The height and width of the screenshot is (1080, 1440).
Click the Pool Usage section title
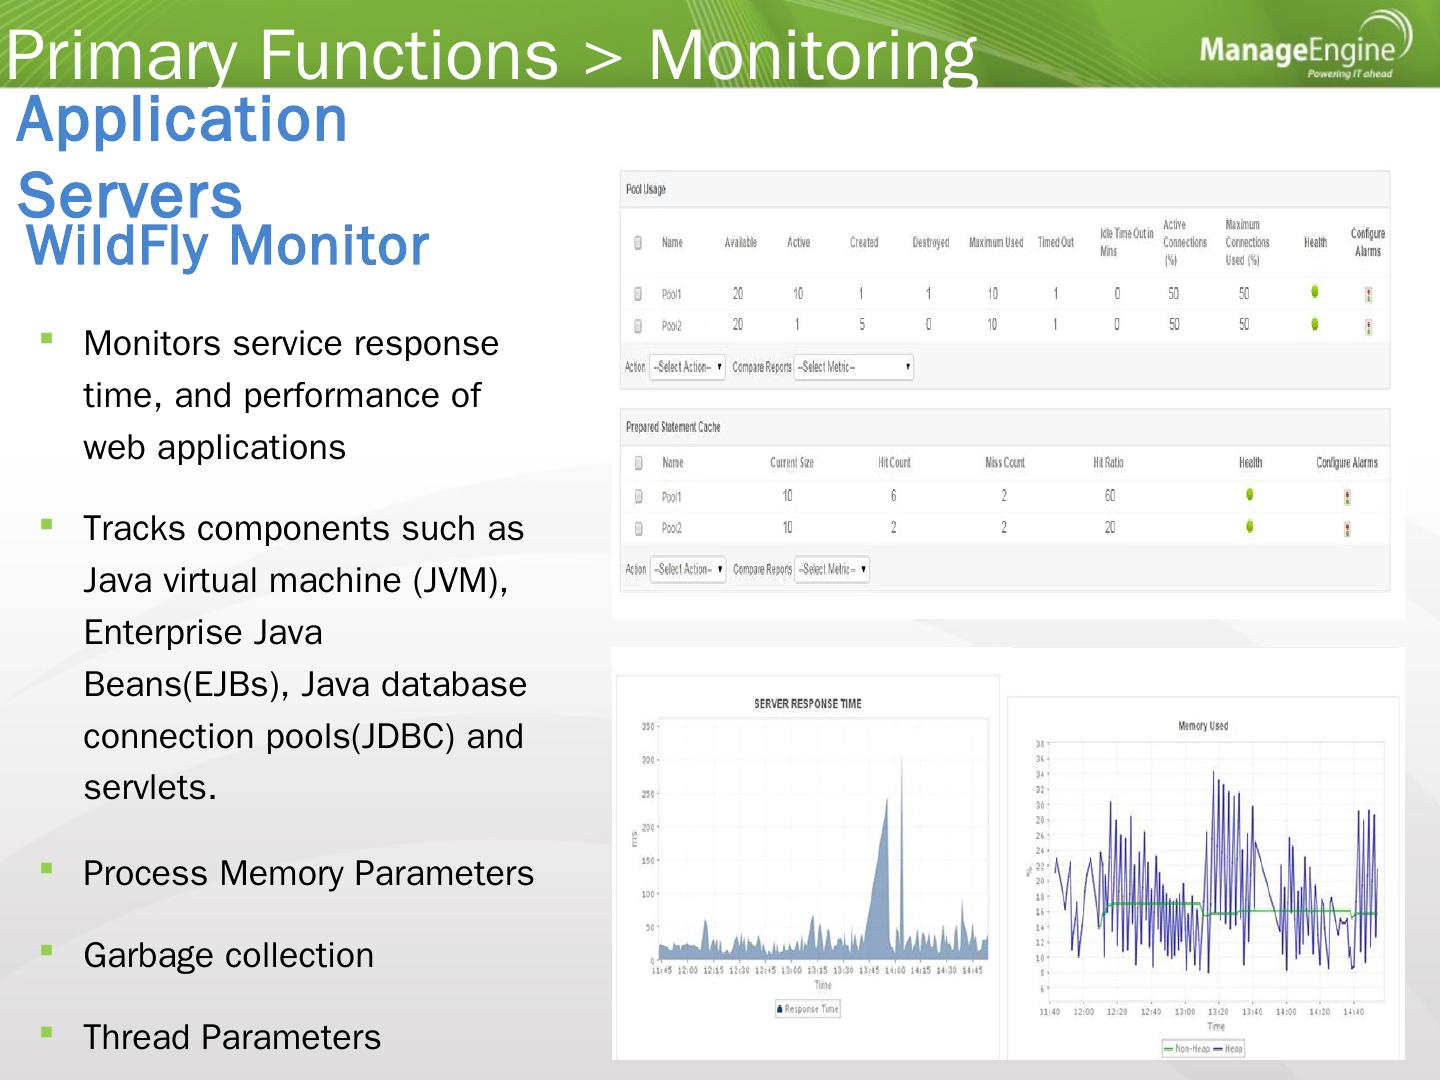coord(646,189)
